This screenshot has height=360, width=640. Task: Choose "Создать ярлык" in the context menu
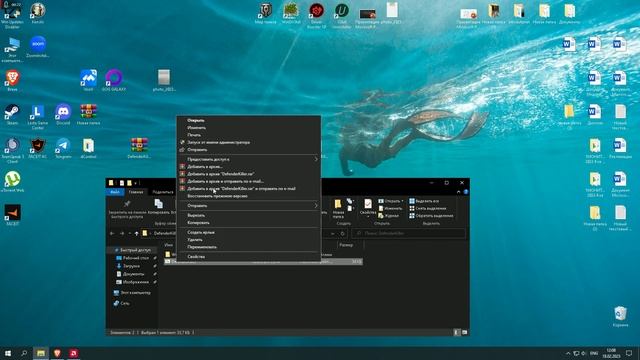(x=201, y=232)
